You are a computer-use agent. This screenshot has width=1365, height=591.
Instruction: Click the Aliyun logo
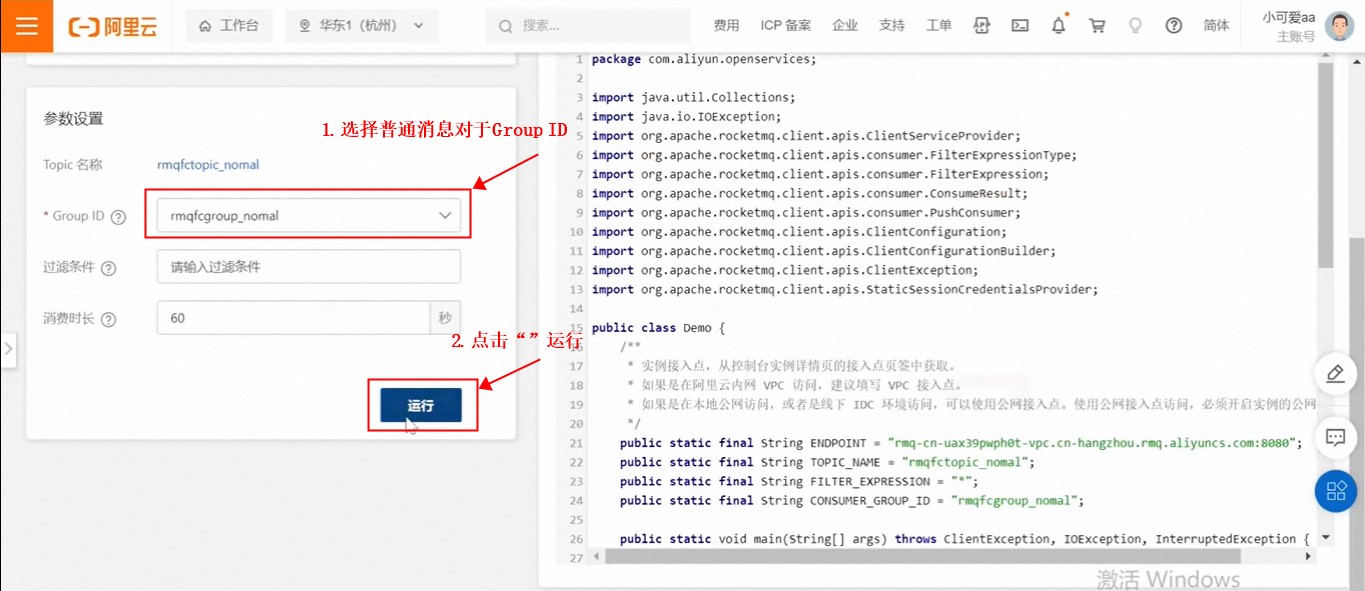(x=113, y=26)
